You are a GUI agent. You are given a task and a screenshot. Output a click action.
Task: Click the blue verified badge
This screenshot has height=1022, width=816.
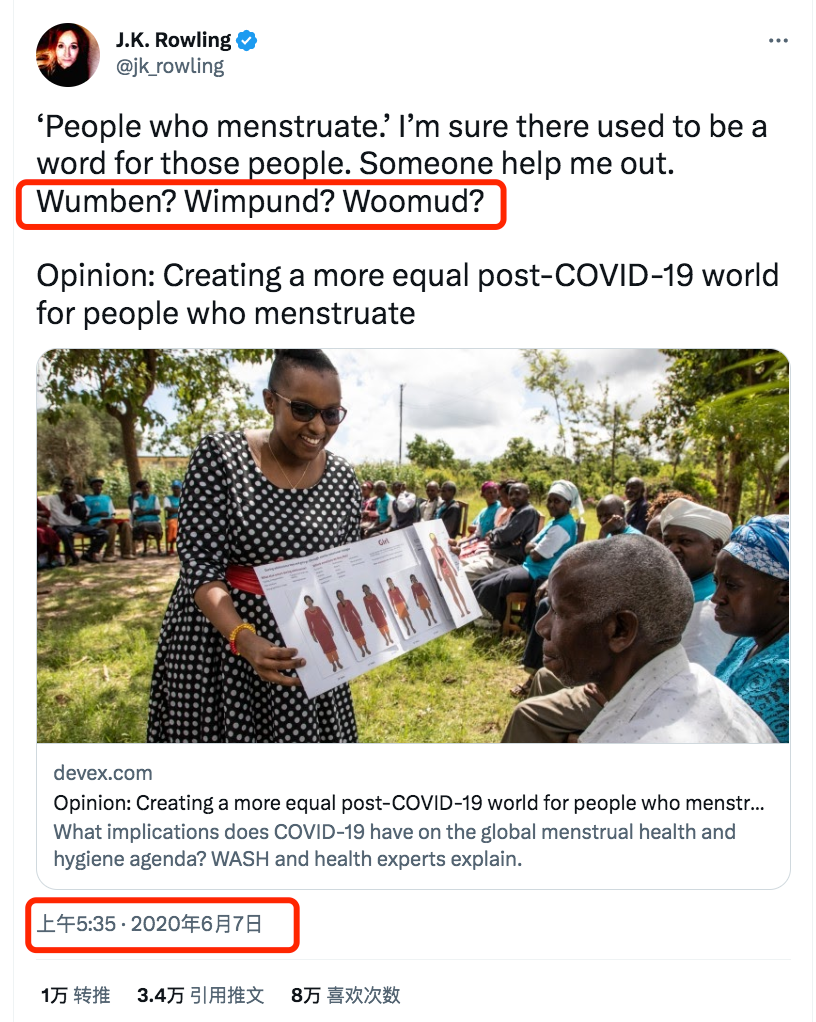point(246,40)
